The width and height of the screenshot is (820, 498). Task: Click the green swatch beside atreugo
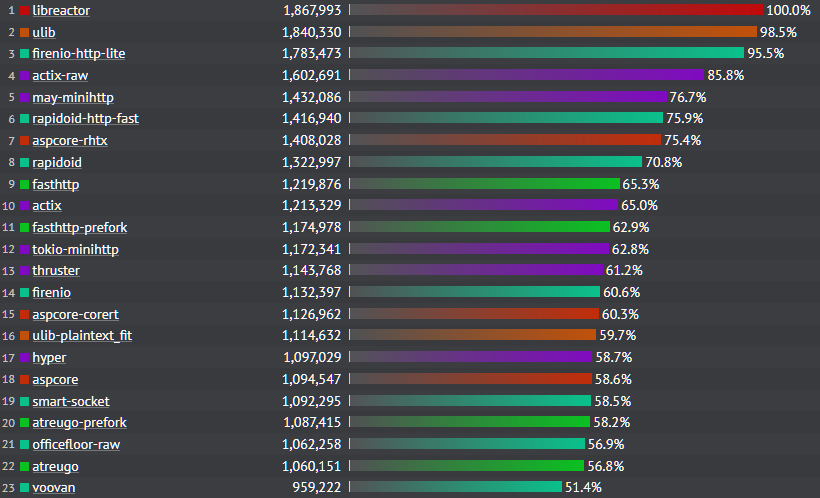pos(24,467)
